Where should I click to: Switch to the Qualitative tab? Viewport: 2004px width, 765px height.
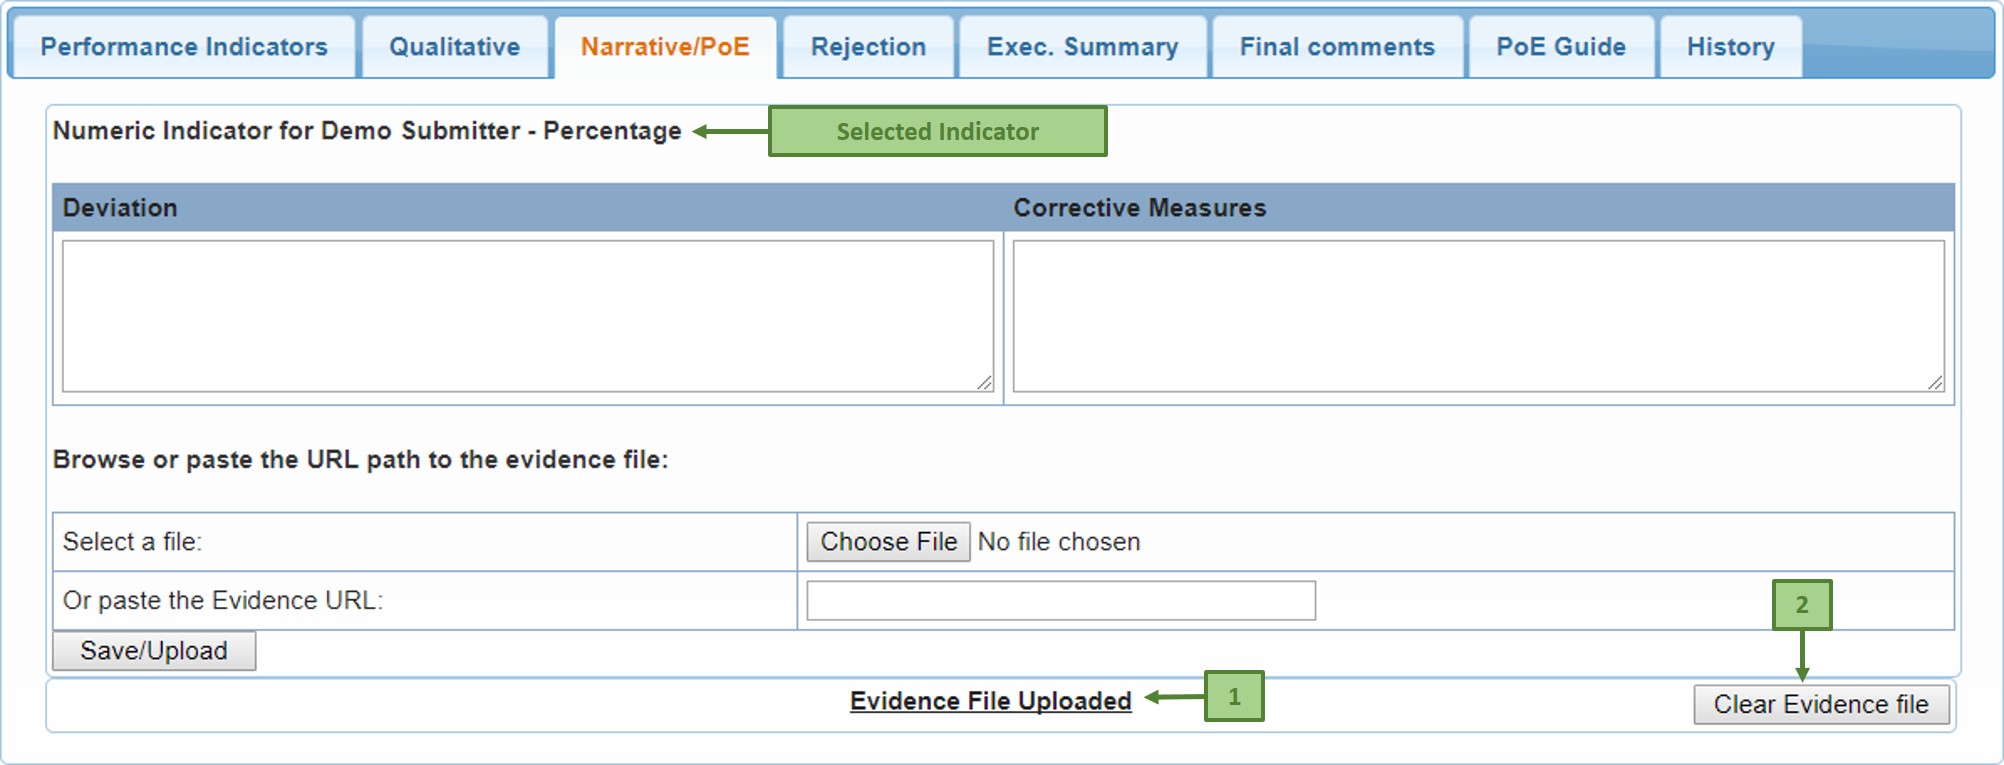(x=455, y=47)
